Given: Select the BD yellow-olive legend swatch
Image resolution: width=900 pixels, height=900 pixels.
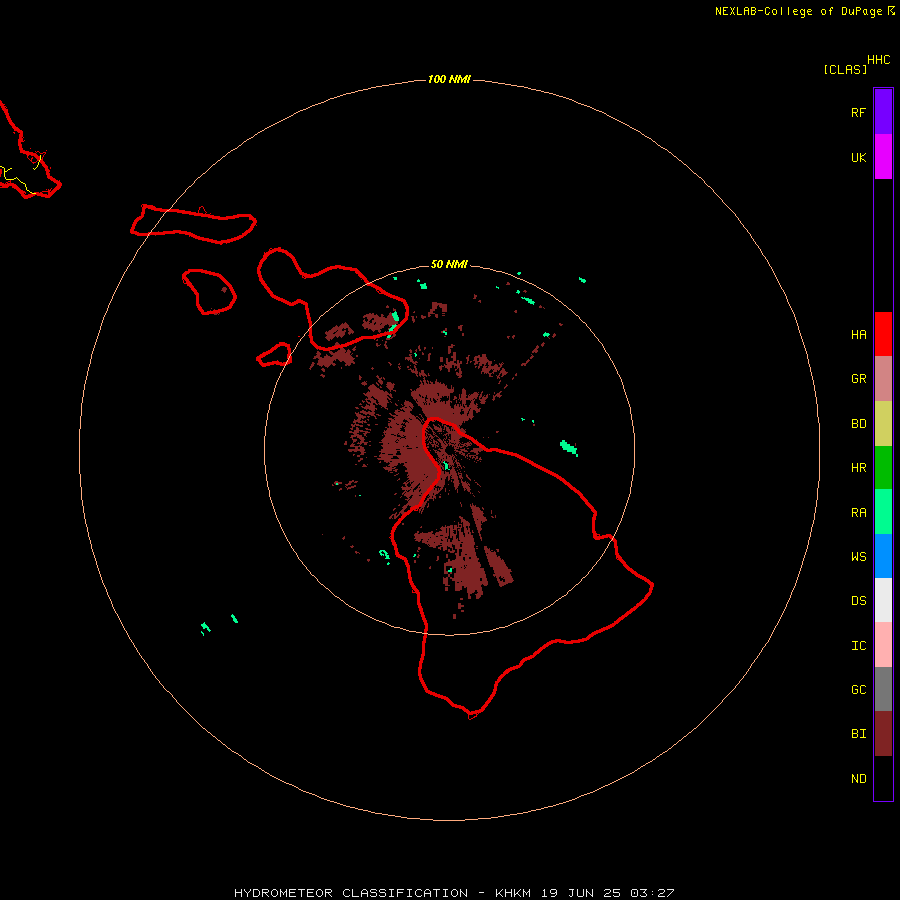Looking at the screenshot, I should coord(883,424).
